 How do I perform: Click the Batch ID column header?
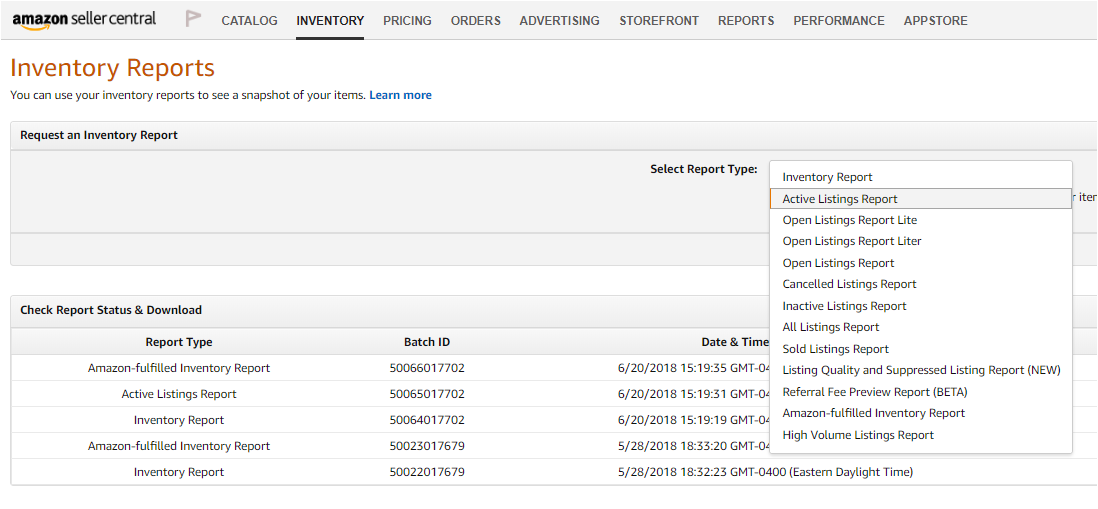(x=427, y=342)
